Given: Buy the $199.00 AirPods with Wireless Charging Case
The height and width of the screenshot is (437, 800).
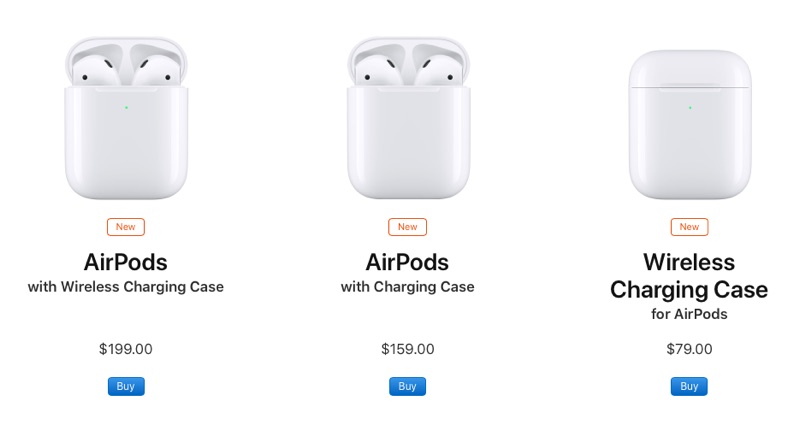Looking at the screenshot, I should coord(126,387).
